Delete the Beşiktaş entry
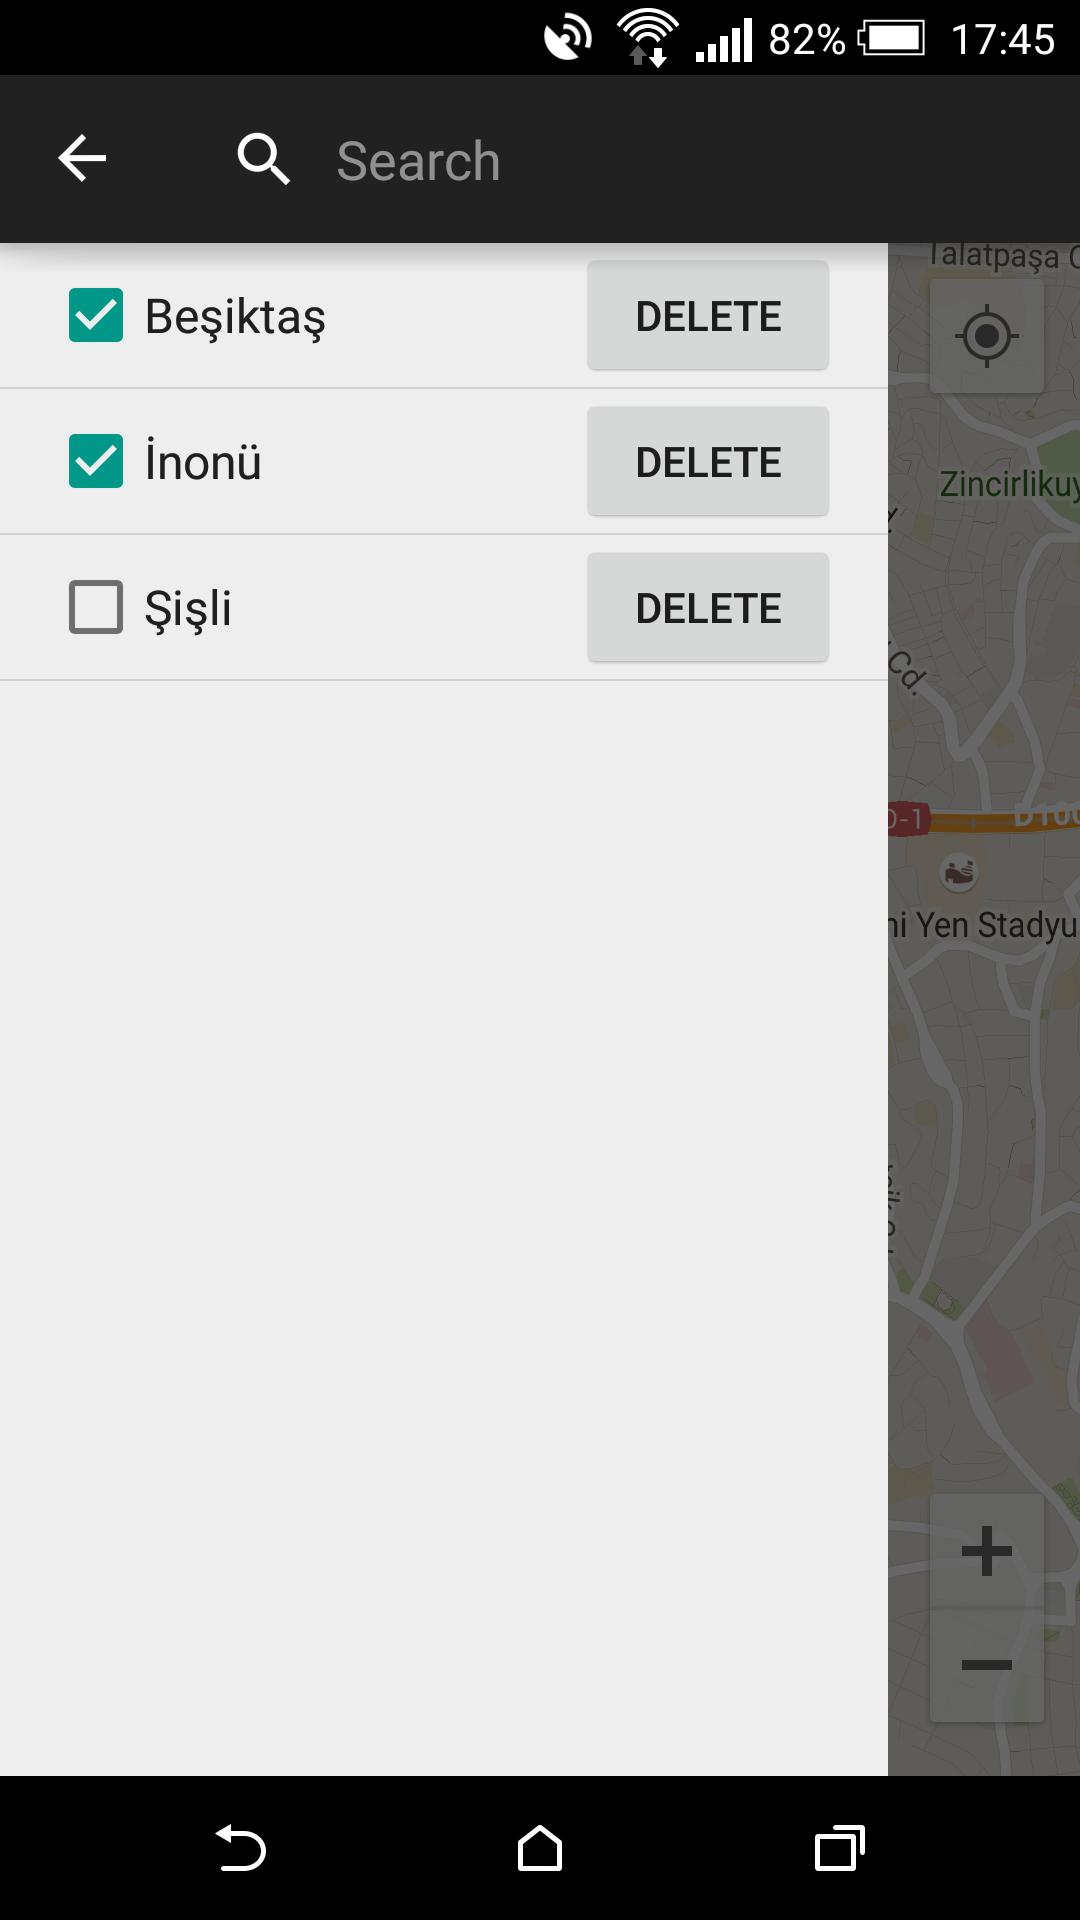1080x1920 pixels. 708,316
